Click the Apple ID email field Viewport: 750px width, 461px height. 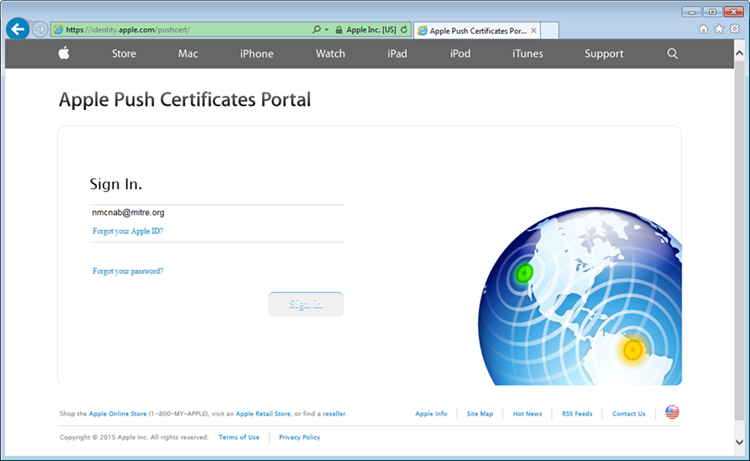(x=217, y=212)
